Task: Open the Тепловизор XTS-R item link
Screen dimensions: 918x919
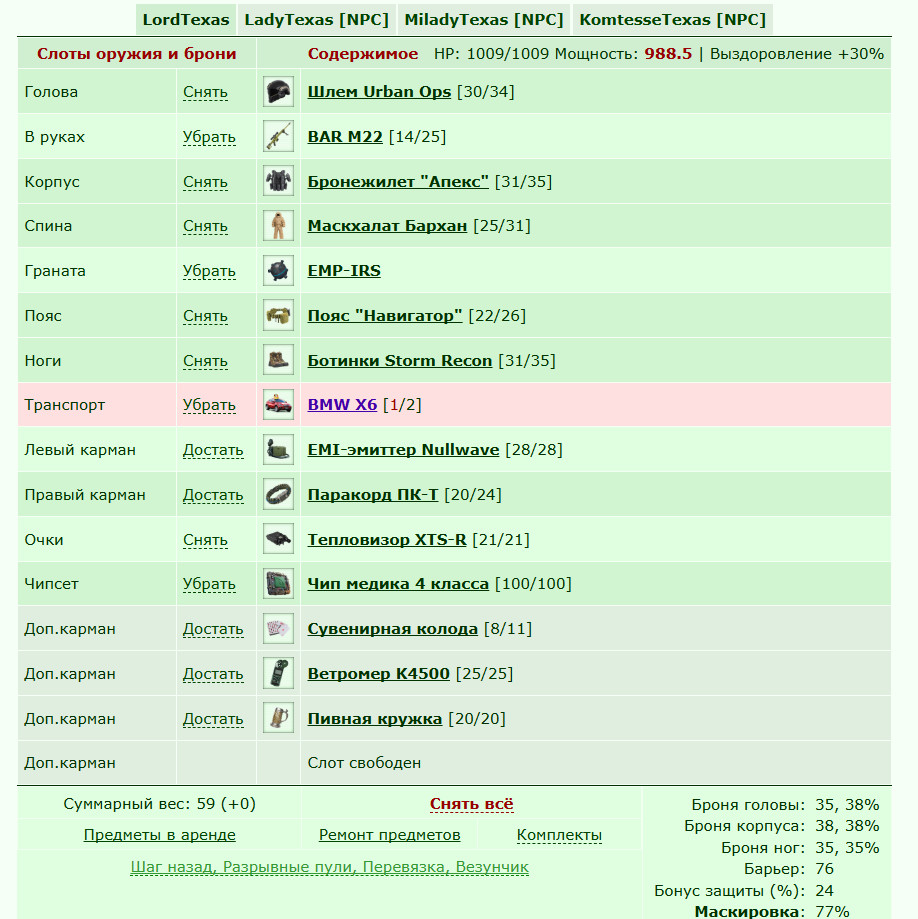Action: pyautogui.click(x=387, y=539)
